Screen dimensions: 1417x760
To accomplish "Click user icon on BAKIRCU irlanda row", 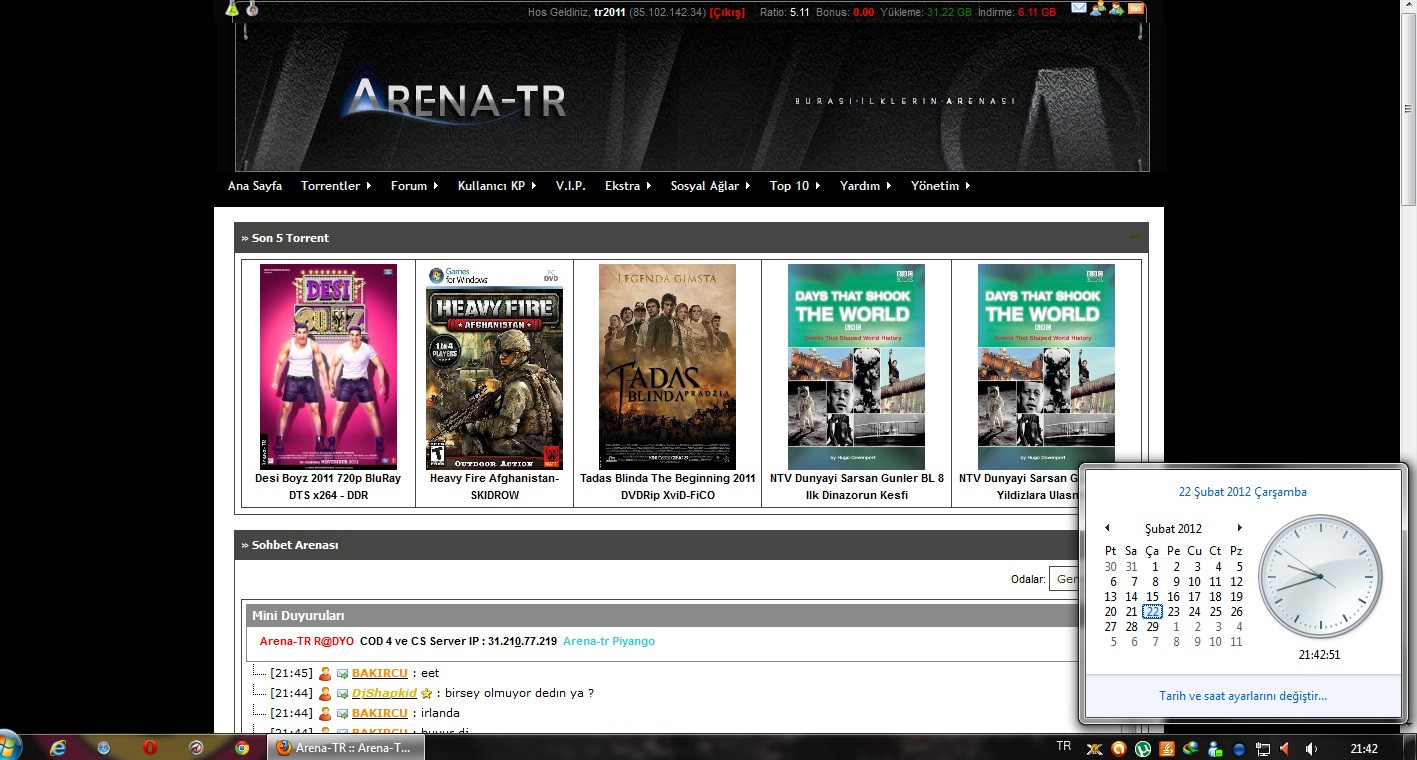I will (325, 713).
